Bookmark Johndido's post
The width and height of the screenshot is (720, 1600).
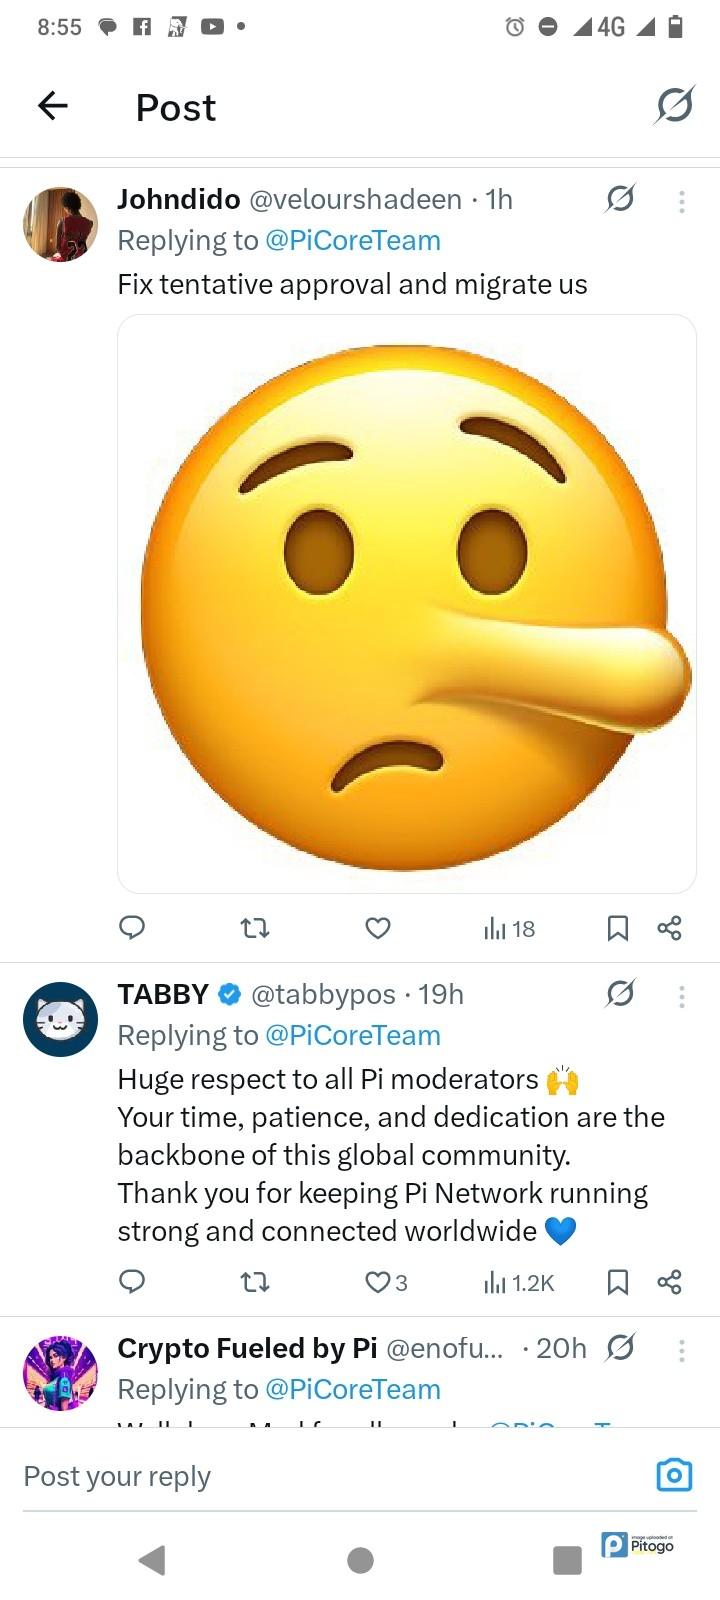coord(618,928)
